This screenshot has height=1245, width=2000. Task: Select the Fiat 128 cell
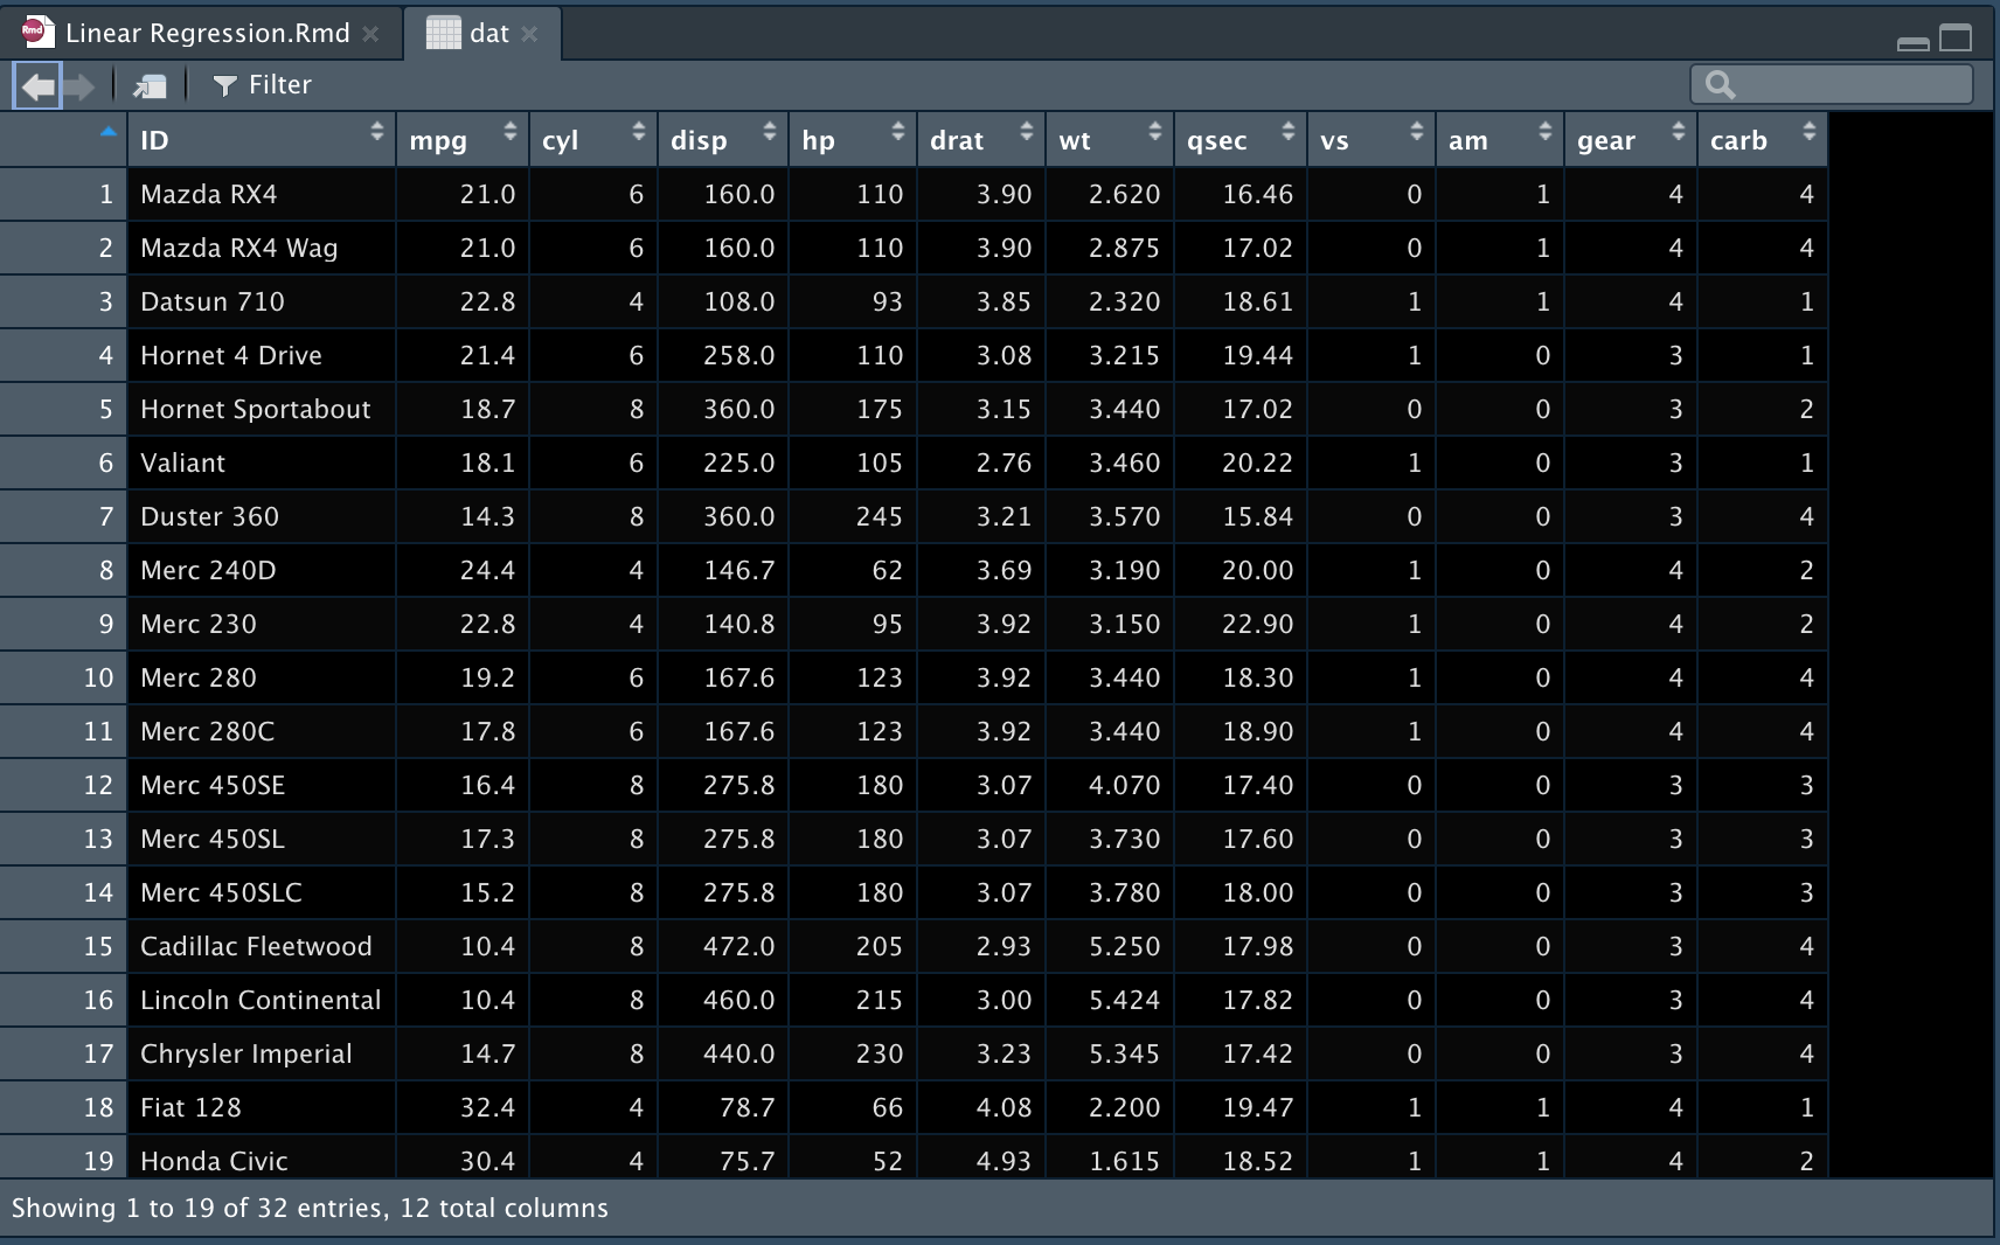tap(262, 1107)
